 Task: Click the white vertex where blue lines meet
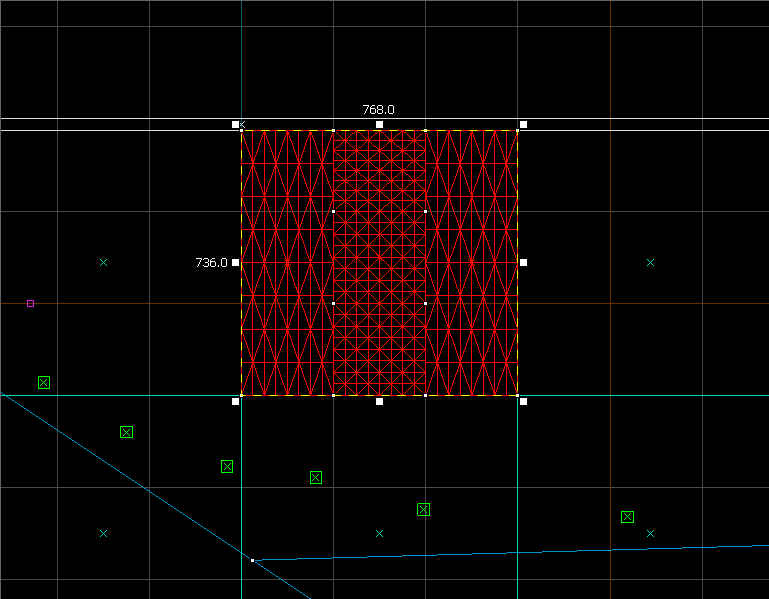[x=253, y=560]
